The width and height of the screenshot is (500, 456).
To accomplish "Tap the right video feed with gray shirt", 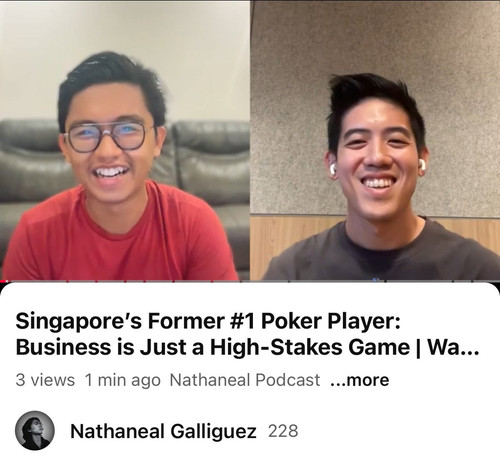I will point(375,140).
